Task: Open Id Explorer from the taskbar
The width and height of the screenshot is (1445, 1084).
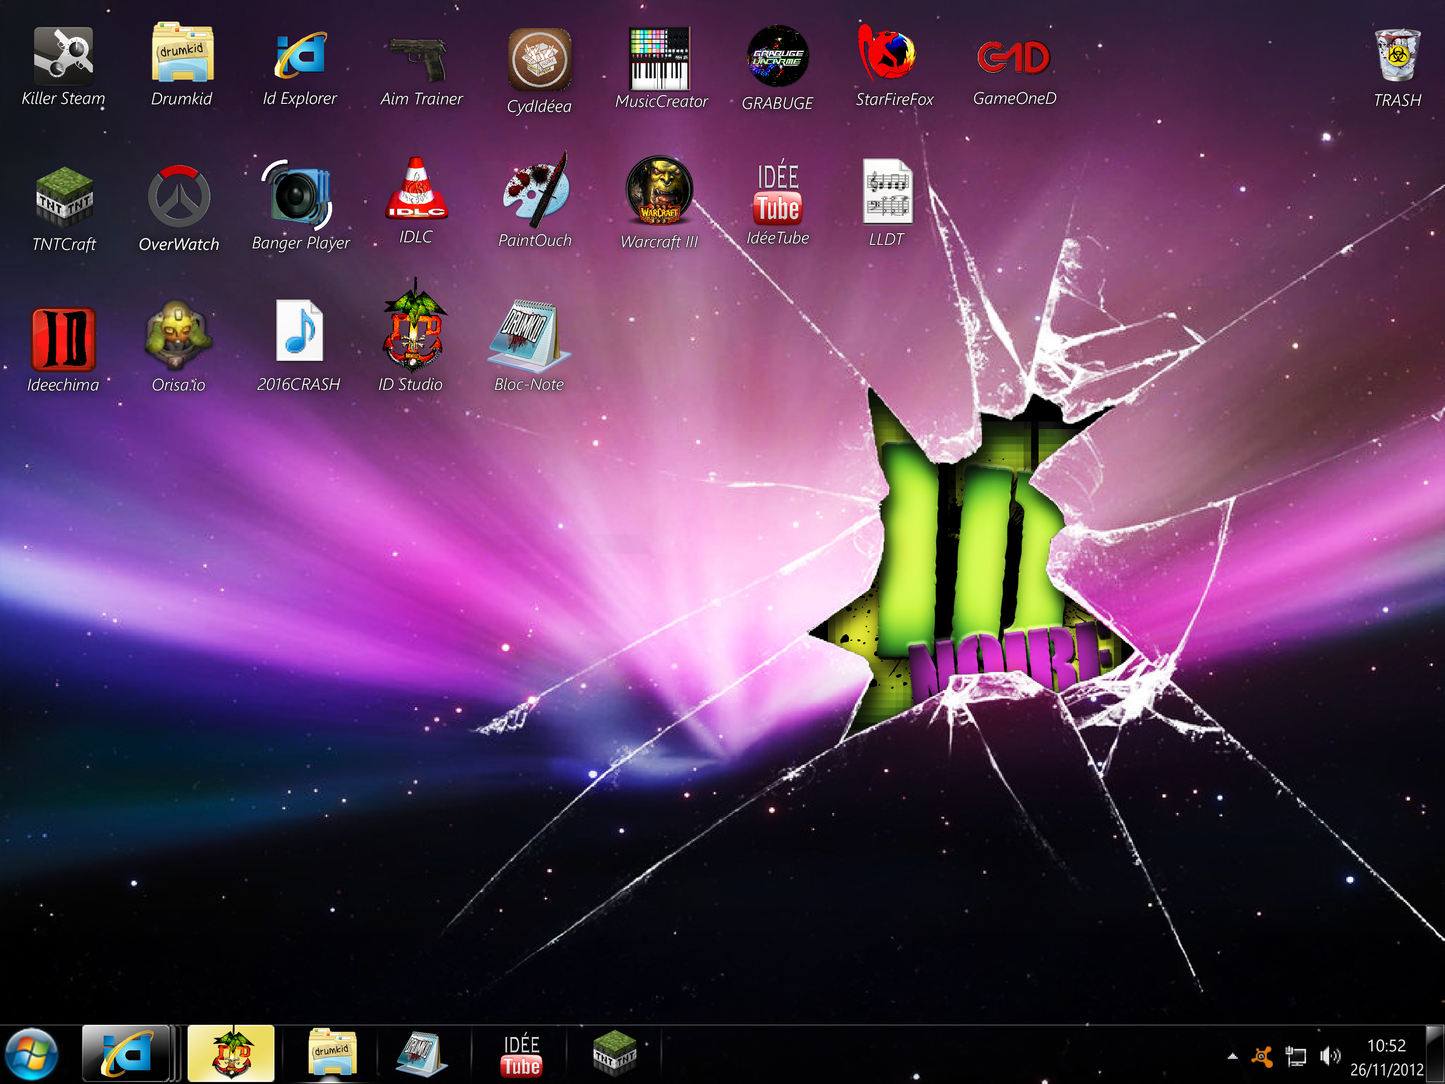Action: 126,1054
